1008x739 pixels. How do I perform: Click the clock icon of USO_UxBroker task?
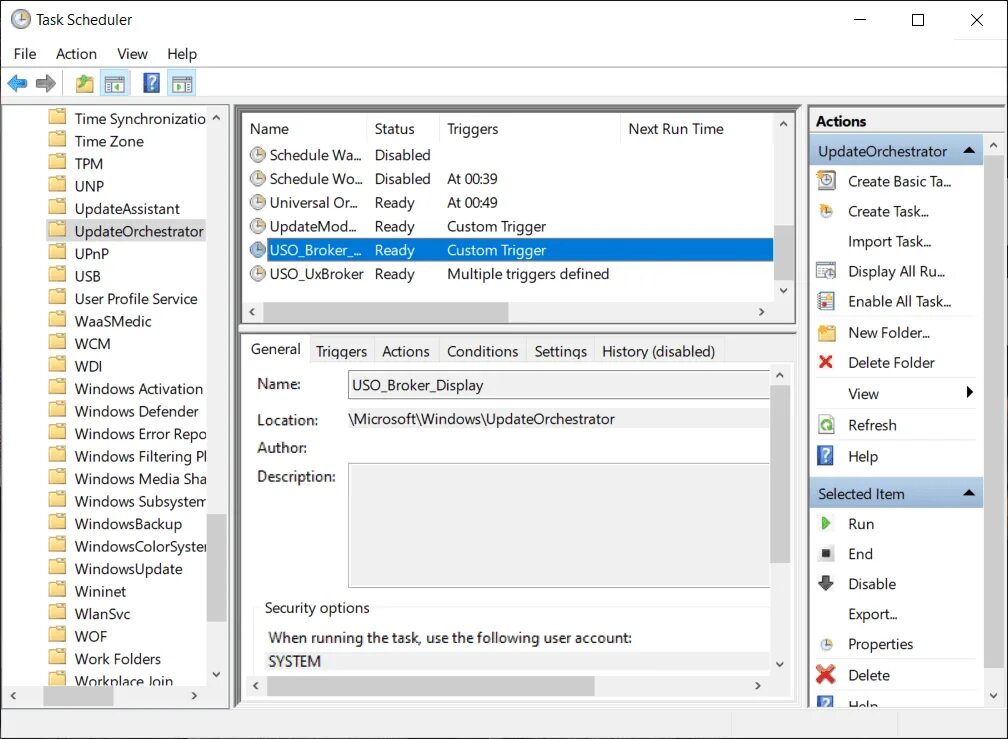[x=257, y=274]
